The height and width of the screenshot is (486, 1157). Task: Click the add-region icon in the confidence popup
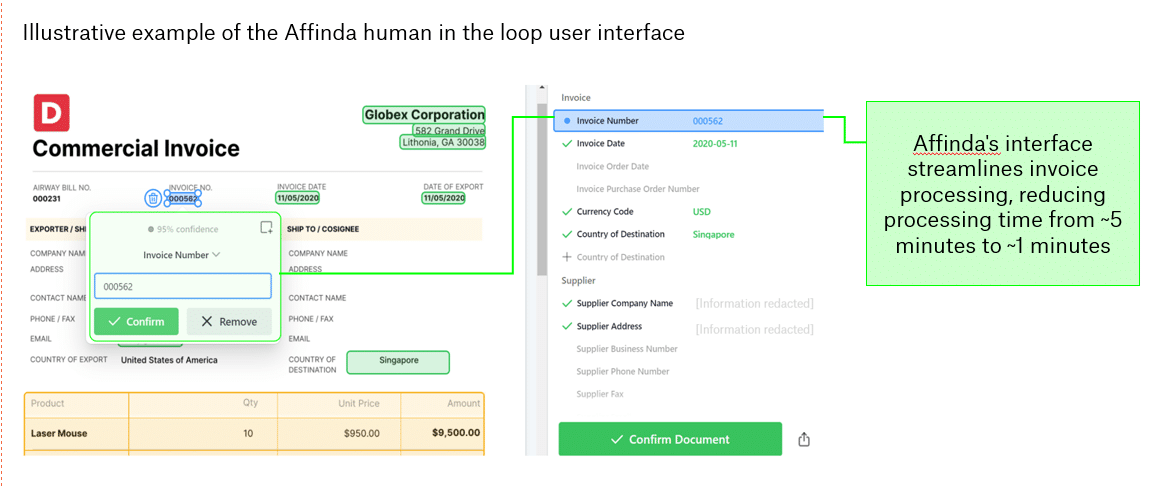point(266,228)
